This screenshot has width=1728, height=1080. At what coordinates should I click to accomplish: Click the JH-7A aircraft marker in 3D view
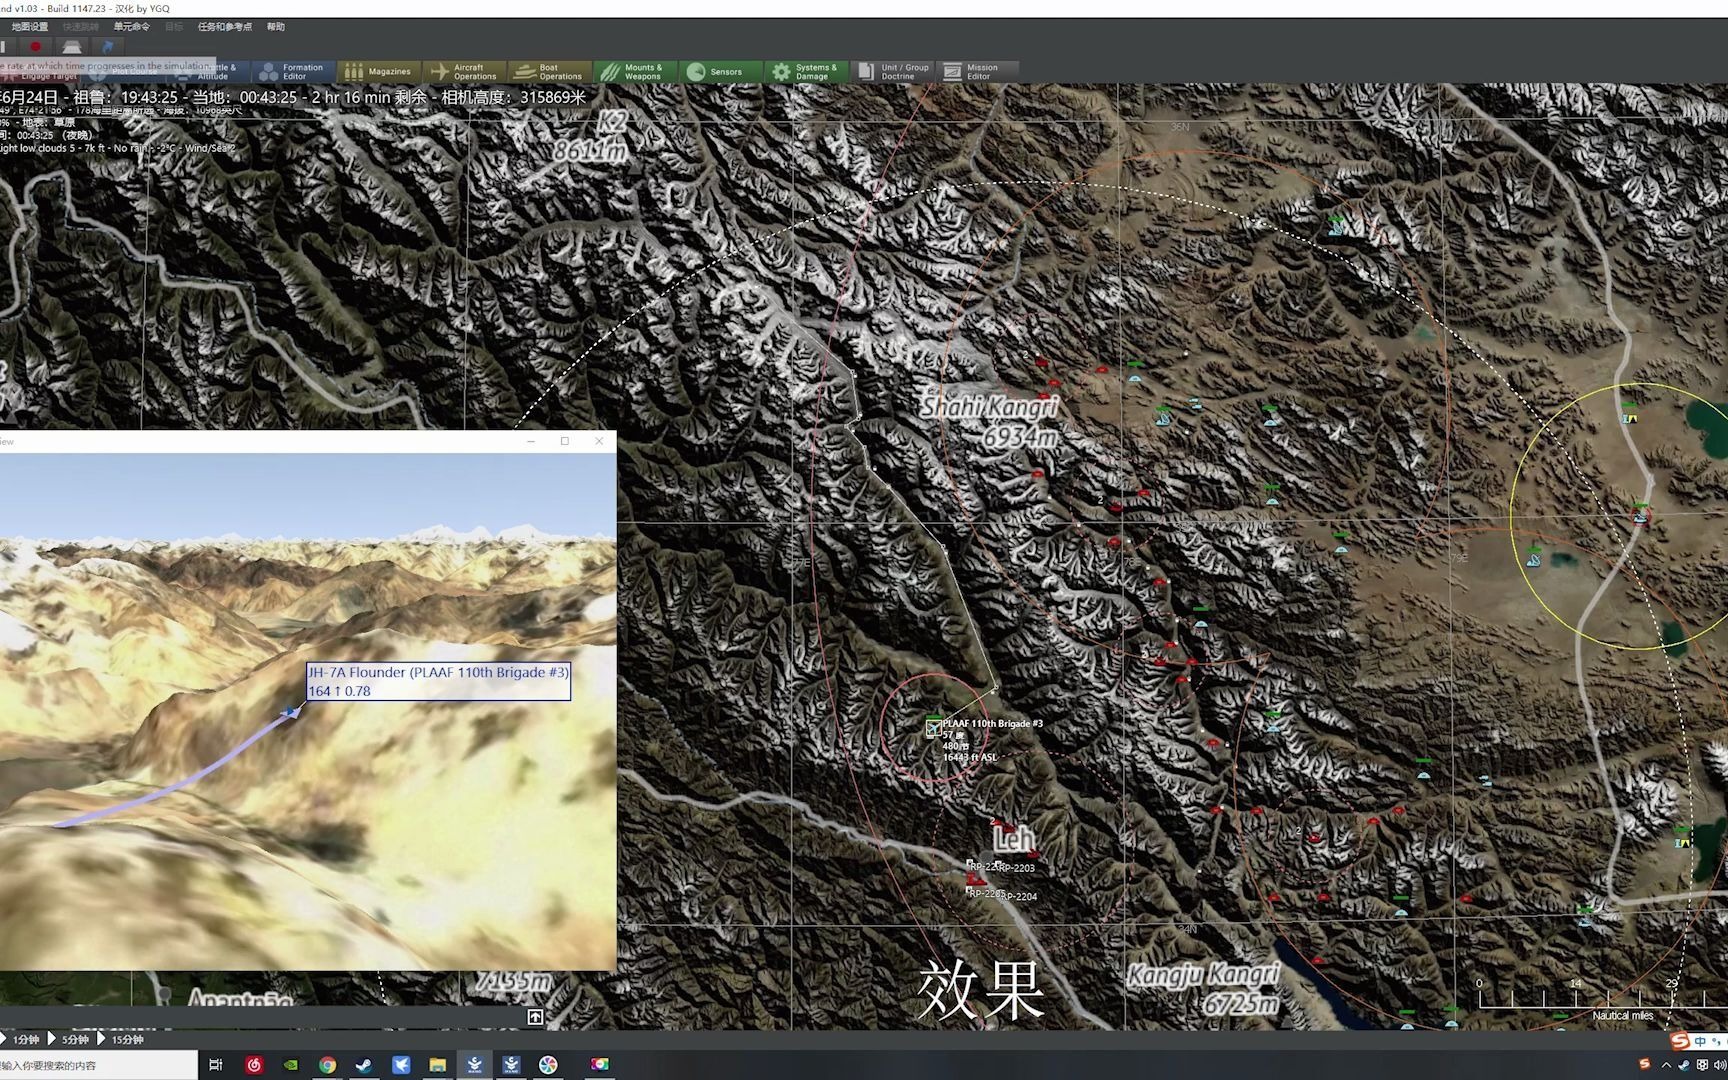(x=291, y=712)
